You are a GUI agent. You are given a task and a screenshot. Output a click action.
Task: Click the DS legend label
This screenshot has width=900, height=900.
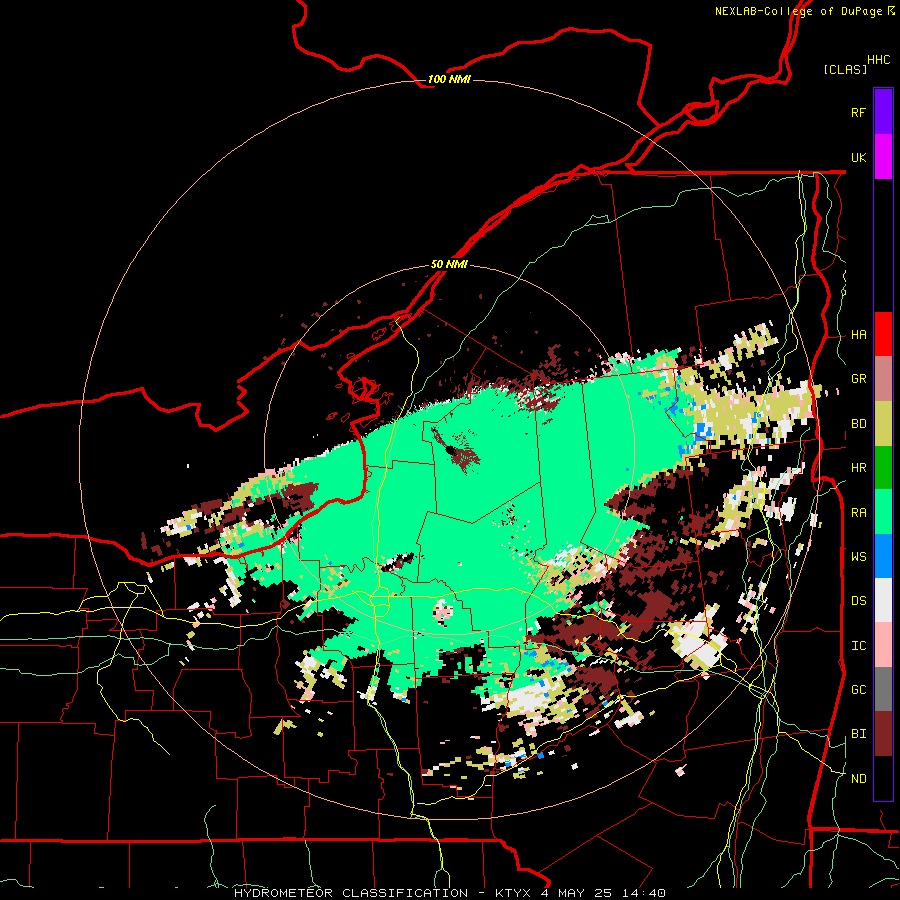coord(858,601)
